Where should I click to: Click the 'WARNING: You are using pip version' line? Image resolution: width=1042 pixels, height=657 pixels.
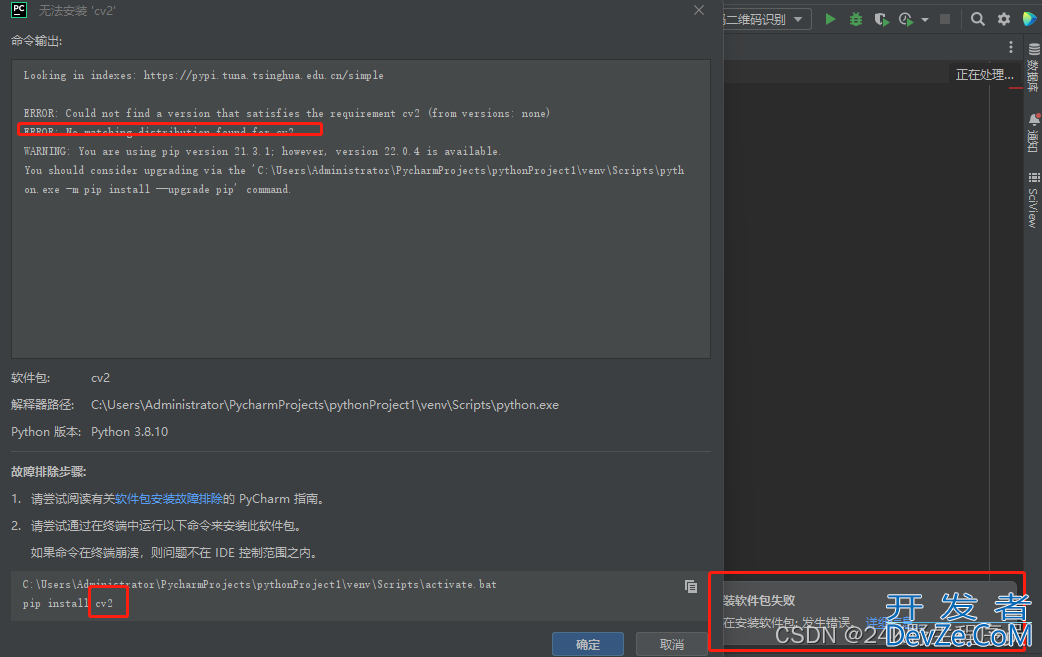point(262,151)
